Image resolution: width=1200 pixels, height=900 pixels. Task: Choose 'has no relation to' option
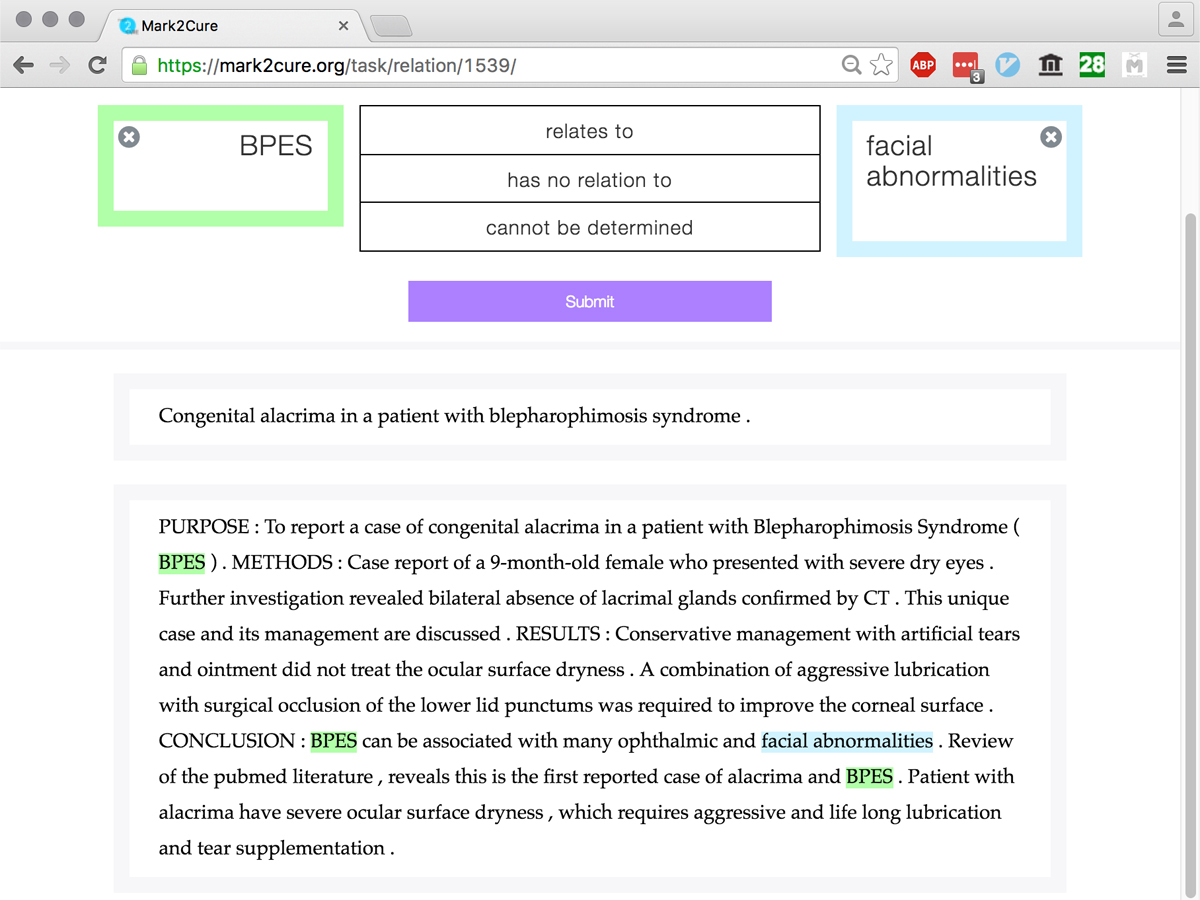[589, 180]
